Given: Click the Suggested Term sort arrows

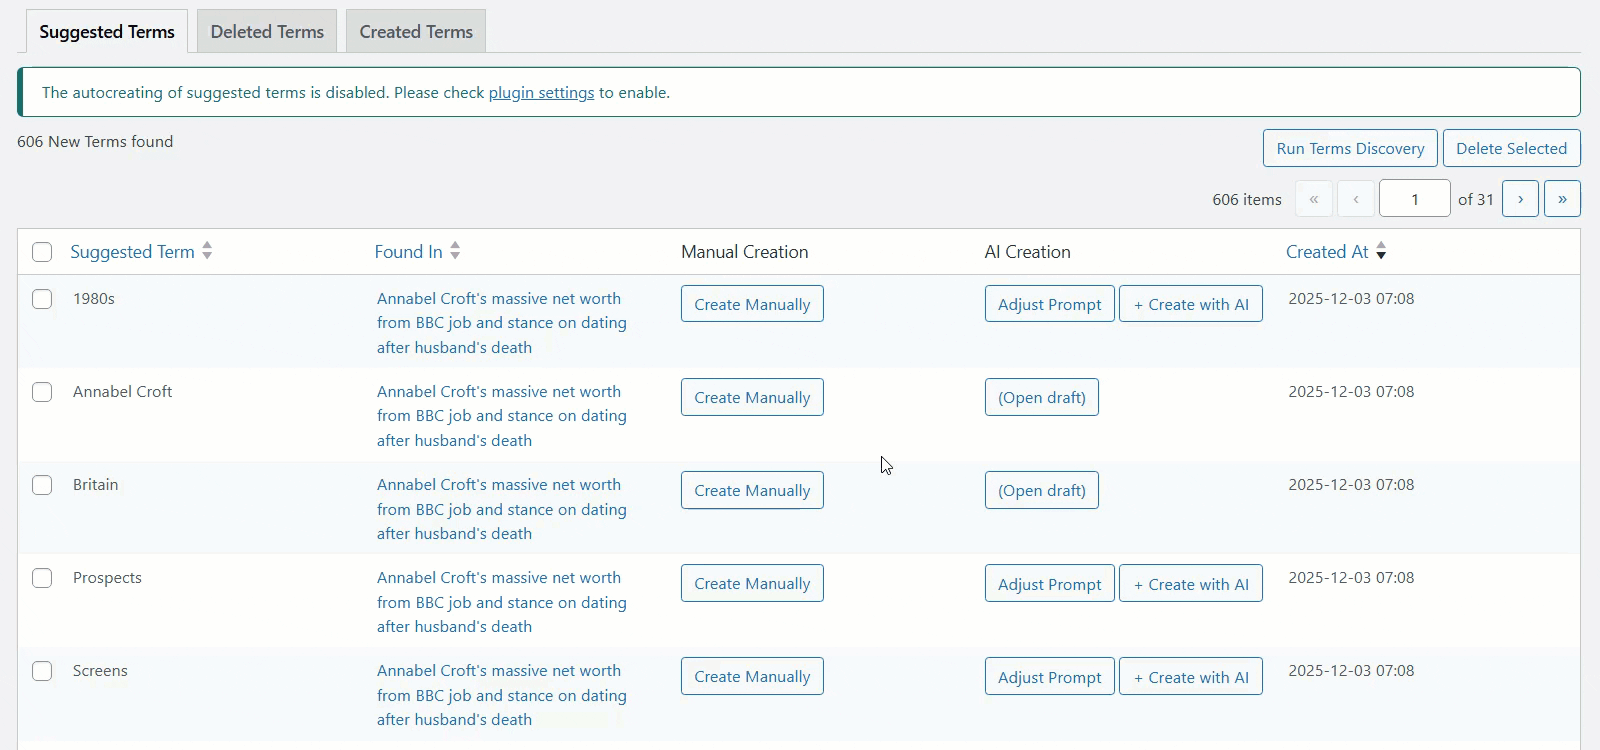Looking at the screenshot, I should pos(207,251).
